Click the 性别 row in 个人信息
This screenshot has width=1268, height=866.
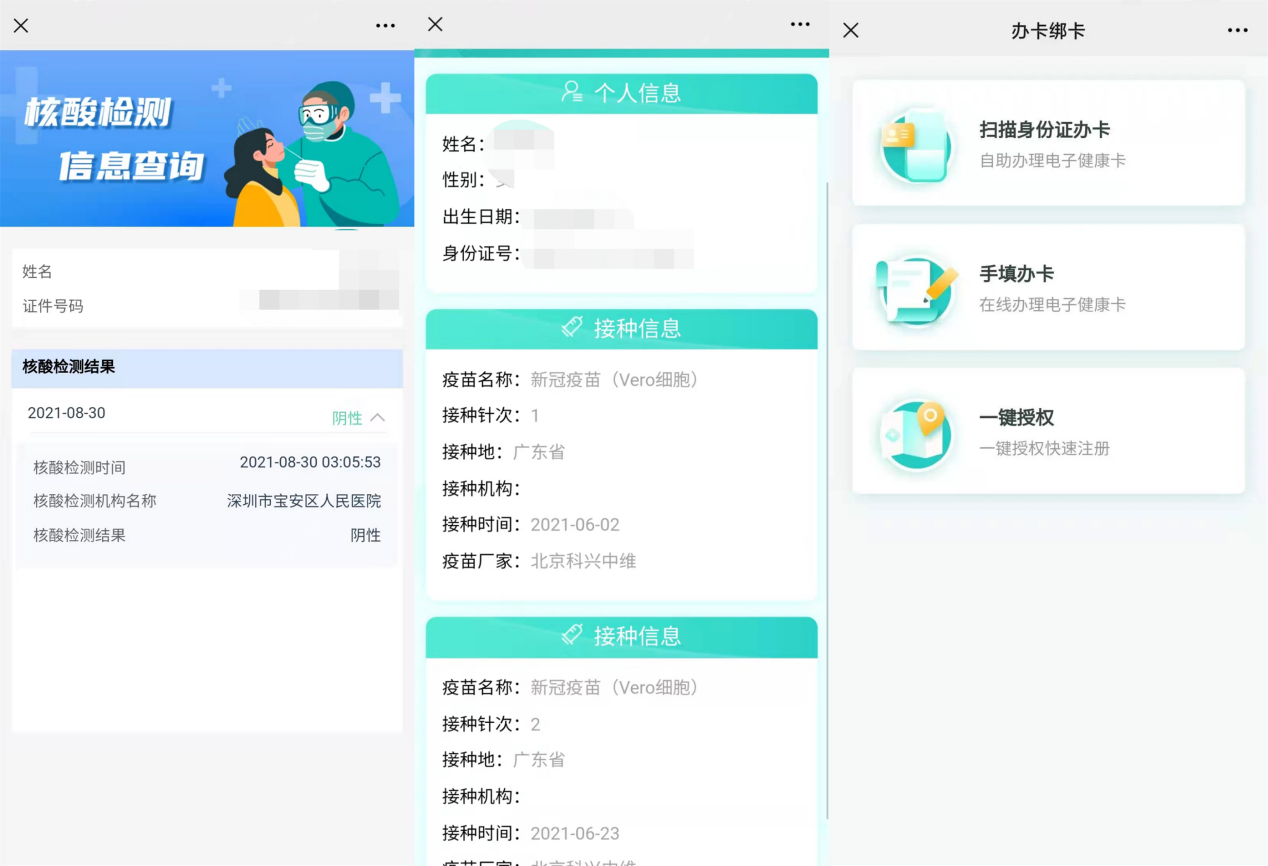point(622,180)
